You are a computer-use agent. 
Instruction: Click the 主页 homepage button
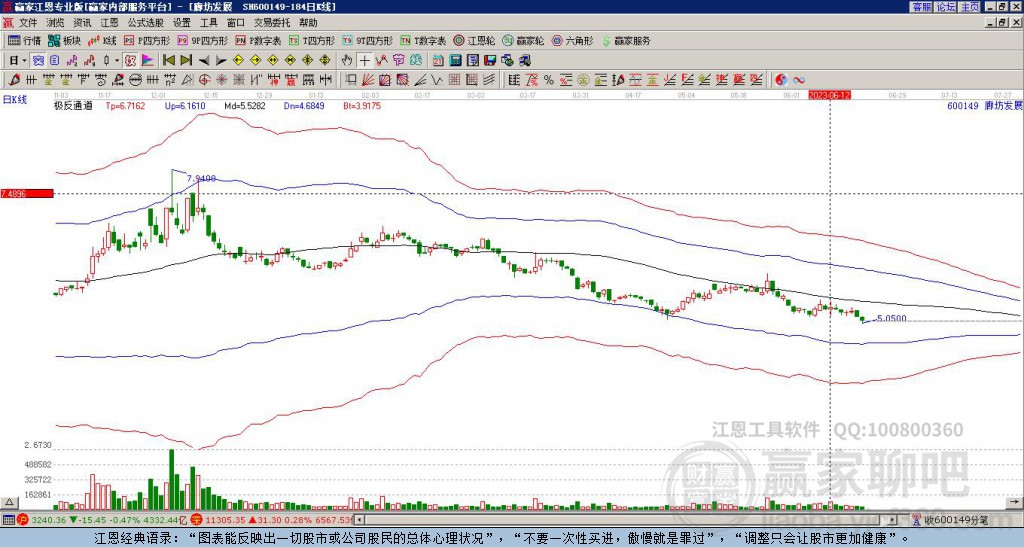[x=970, y=7]
